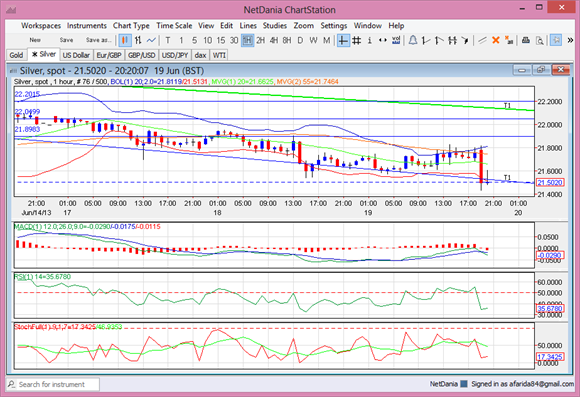Select the trend line drawing tool
Viewport: 580px width, 397px height.
(482, 40)
